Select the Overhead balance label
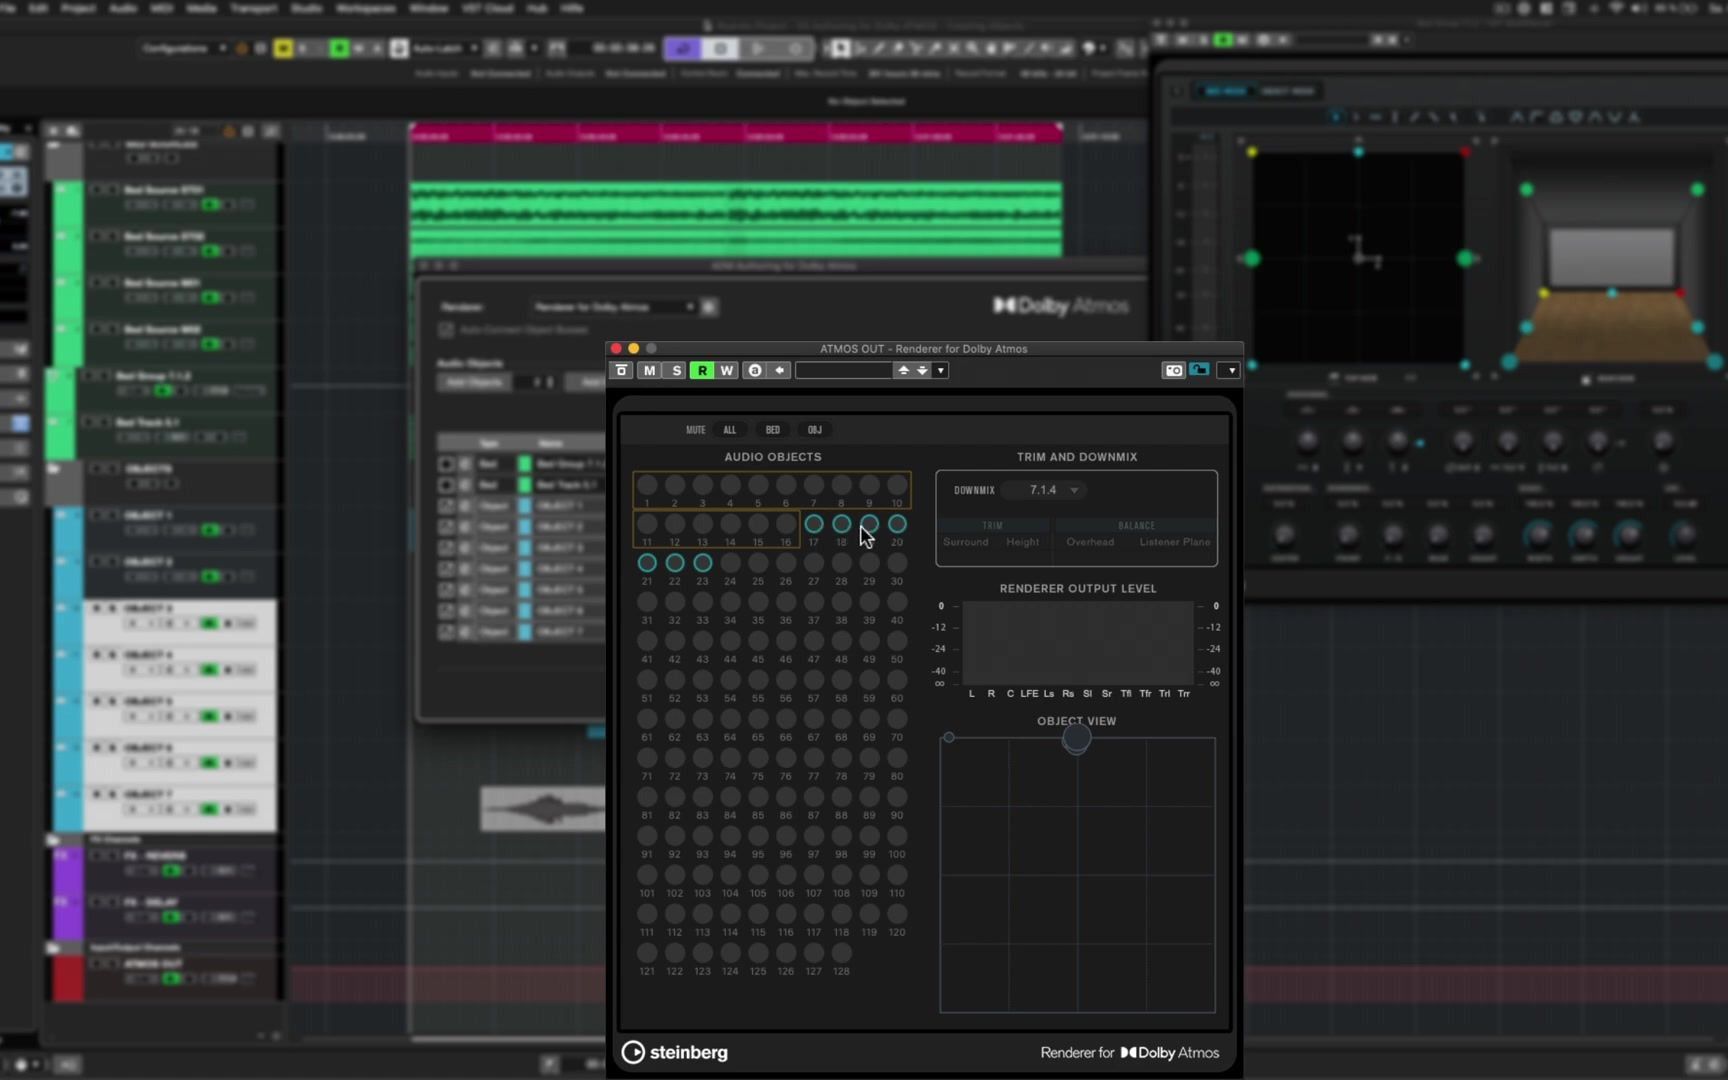This screenshot has width=1728, height=1080. click(1090, 542)
